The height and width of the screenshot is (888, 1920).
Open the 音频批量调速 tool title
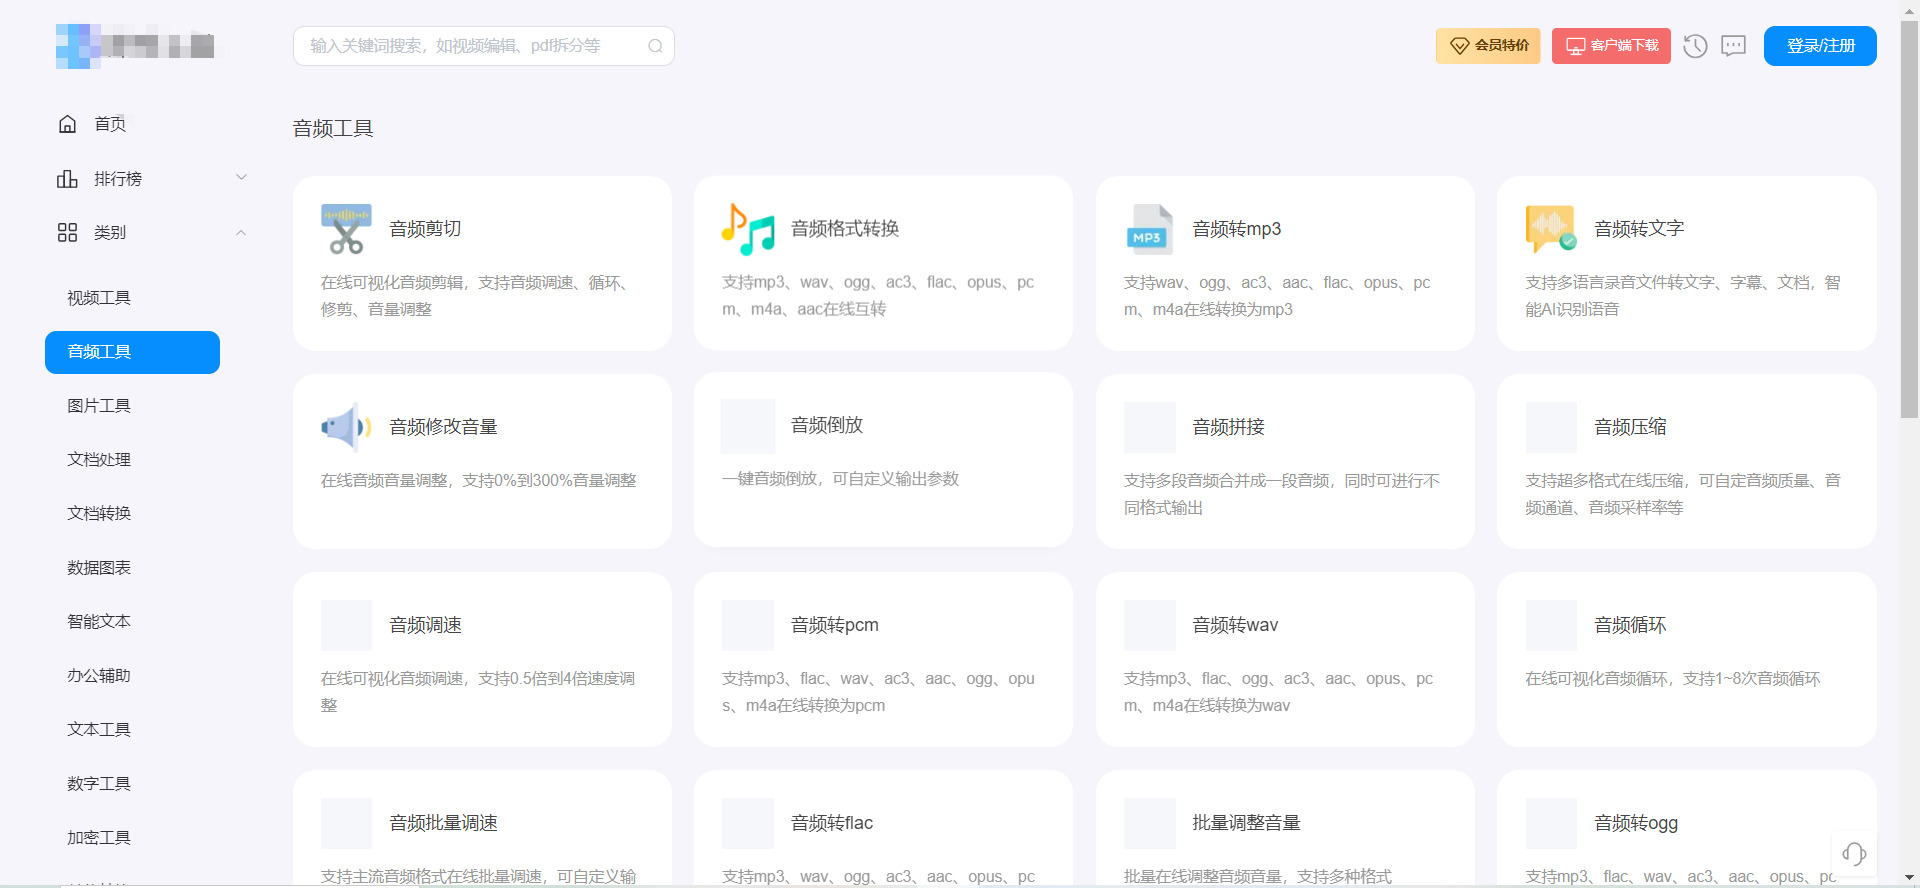tap(443, 823)
